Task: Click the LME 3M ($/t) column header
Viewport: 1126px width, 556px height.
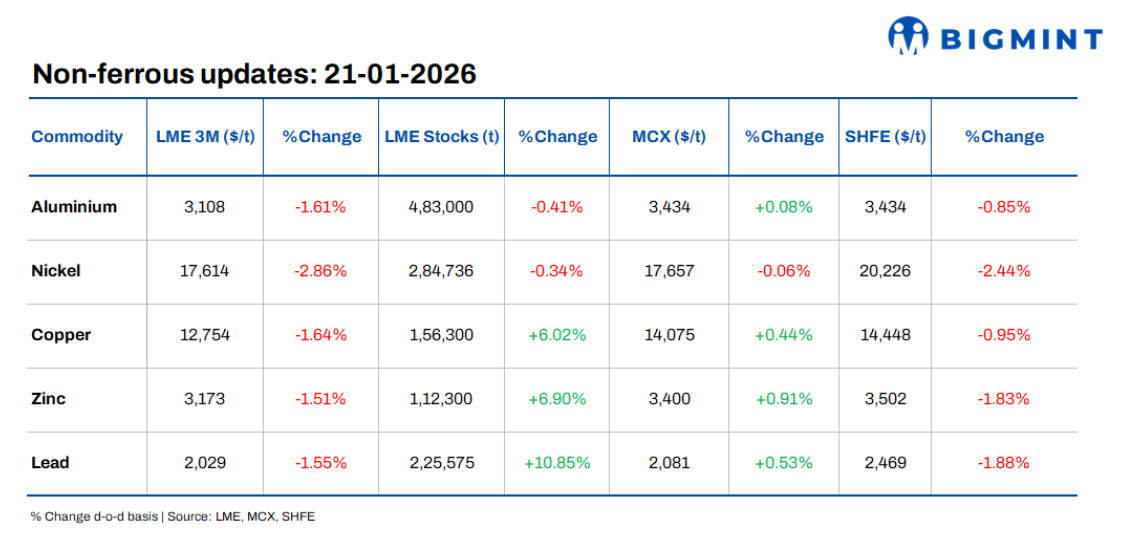Action: tap(206, 137)
